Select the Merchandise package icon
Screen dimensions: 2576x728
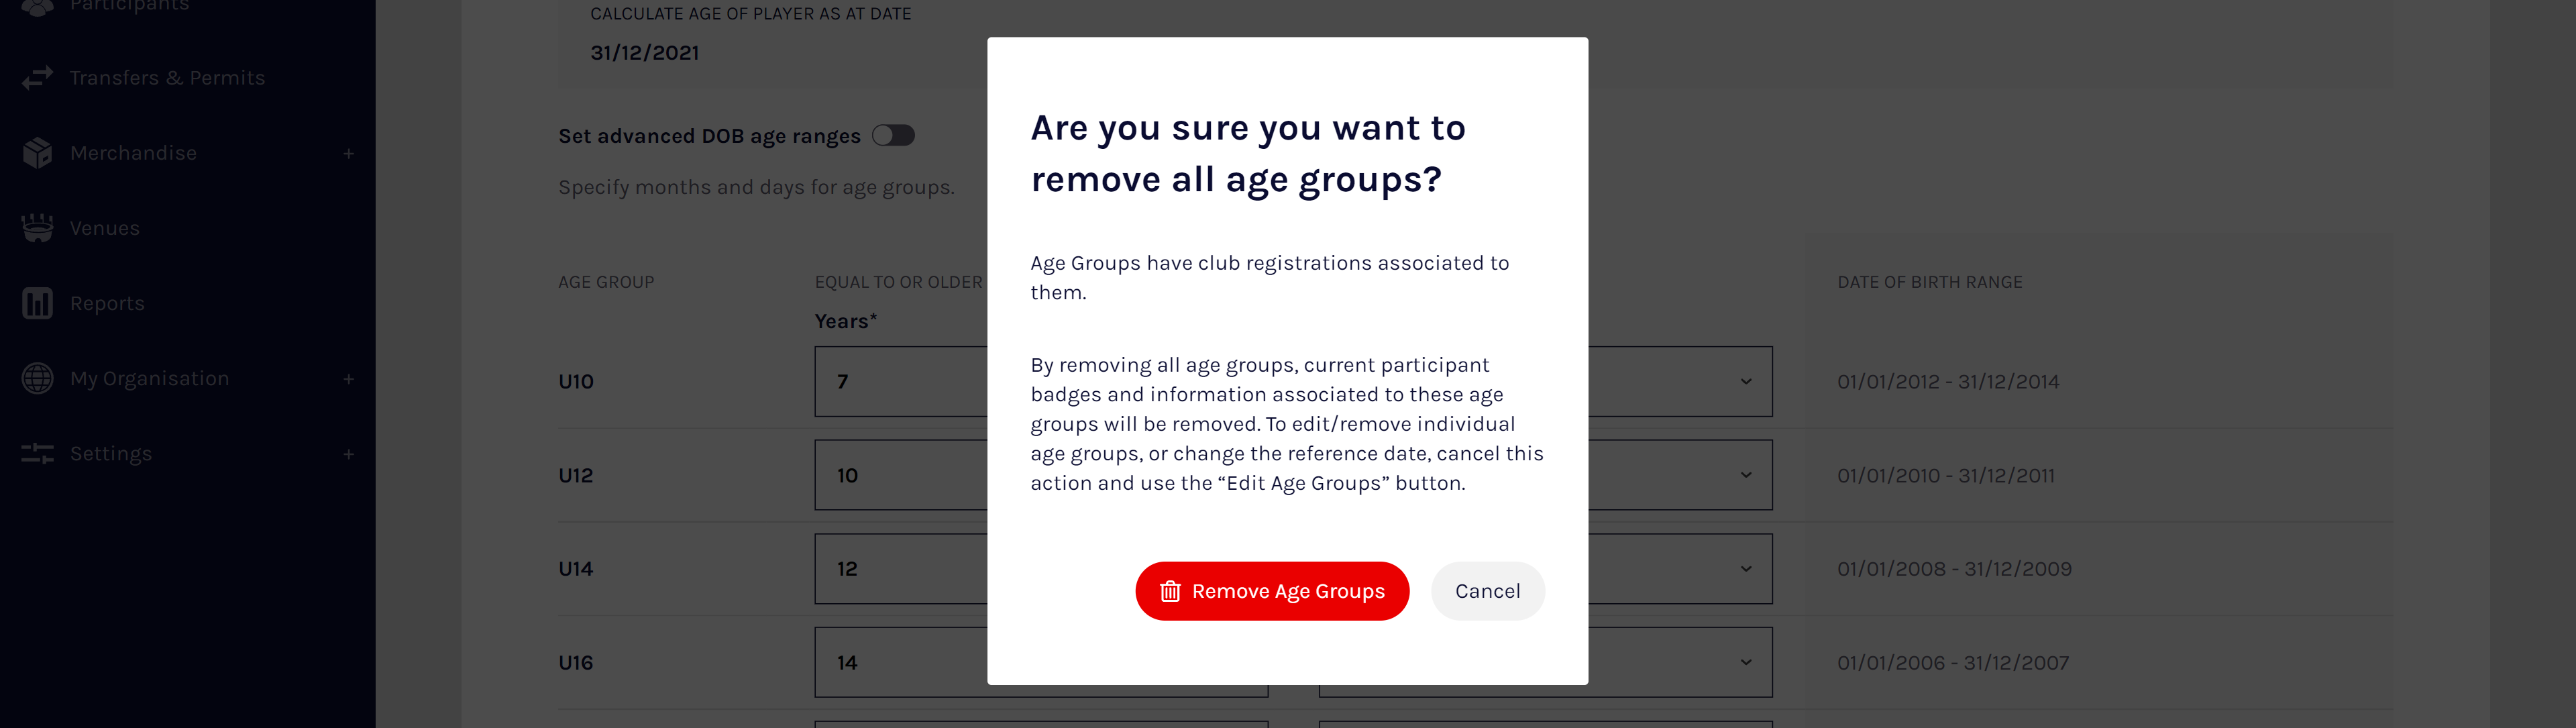click(x=36, y=152)
